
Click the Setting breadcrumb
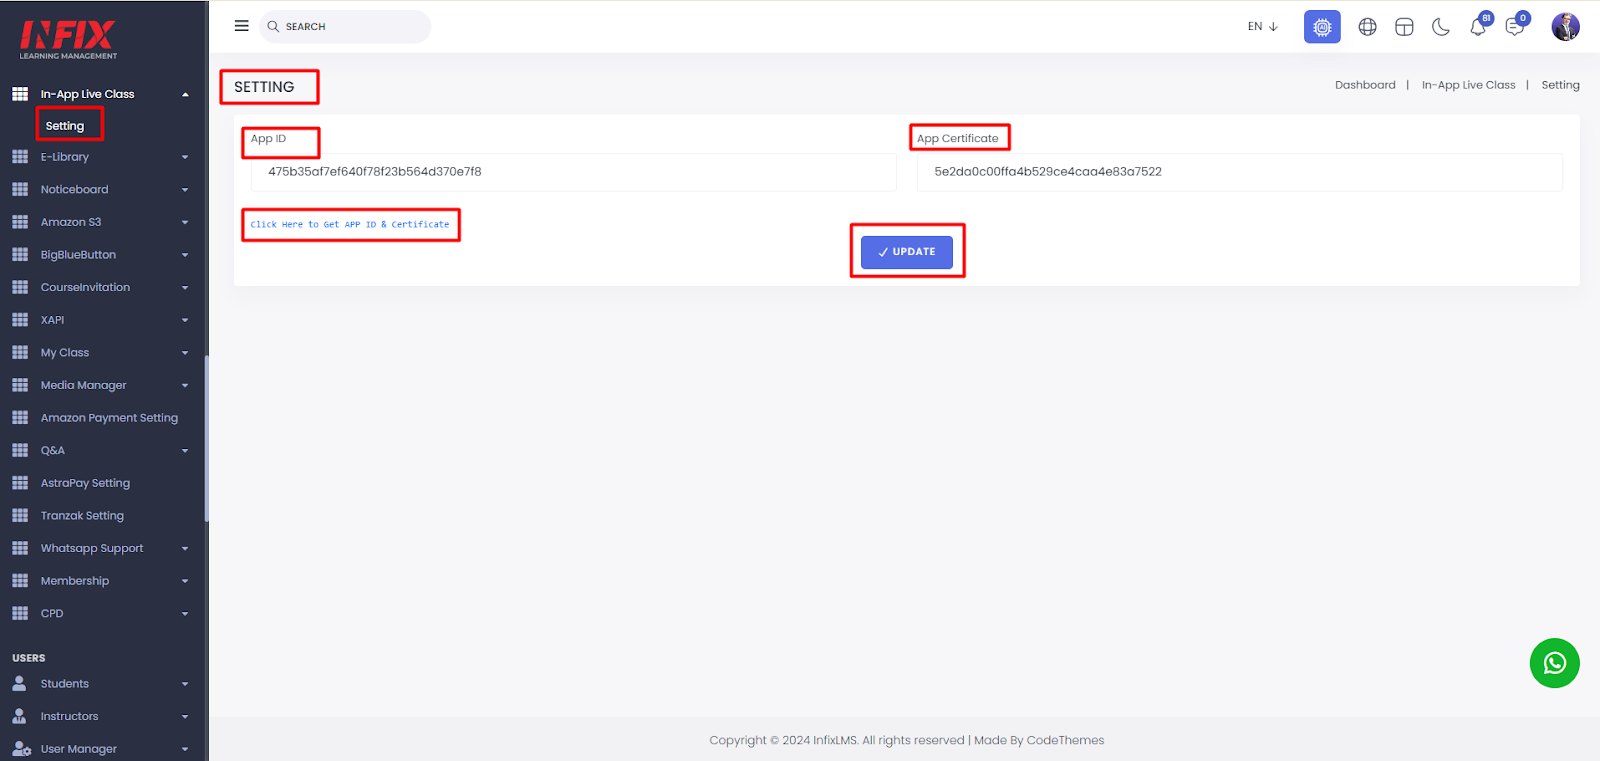[1560, 85]
